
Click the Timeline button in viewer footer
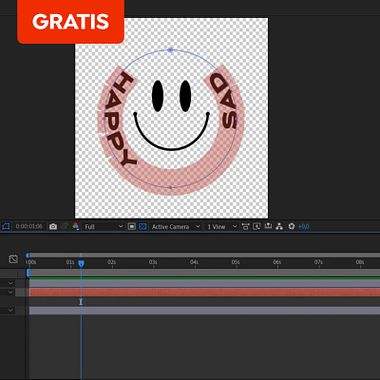click(x=268, y=227)
